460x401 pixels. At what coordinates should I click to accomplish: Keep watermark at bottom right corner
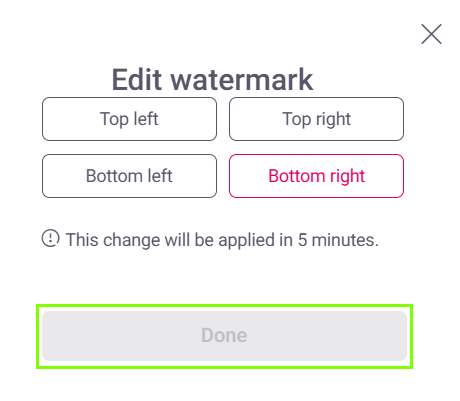pos(316,176)
